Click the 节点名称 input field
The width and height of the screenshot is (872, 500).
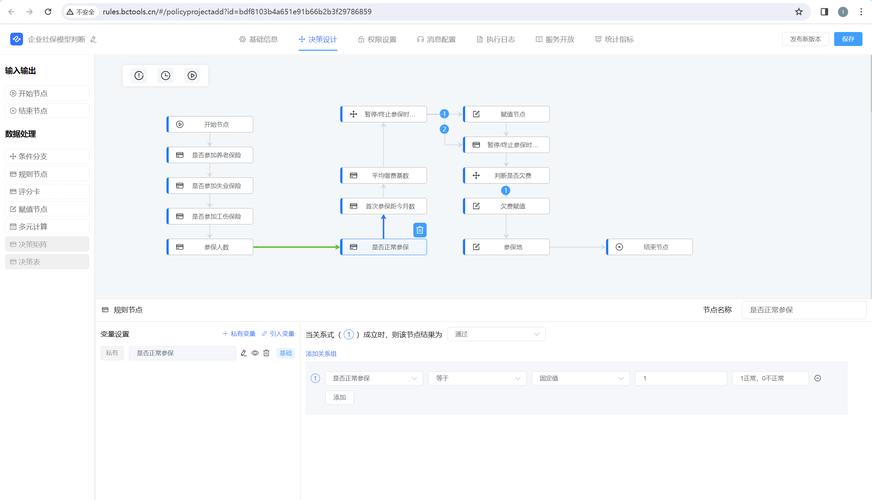coord(805,310)
